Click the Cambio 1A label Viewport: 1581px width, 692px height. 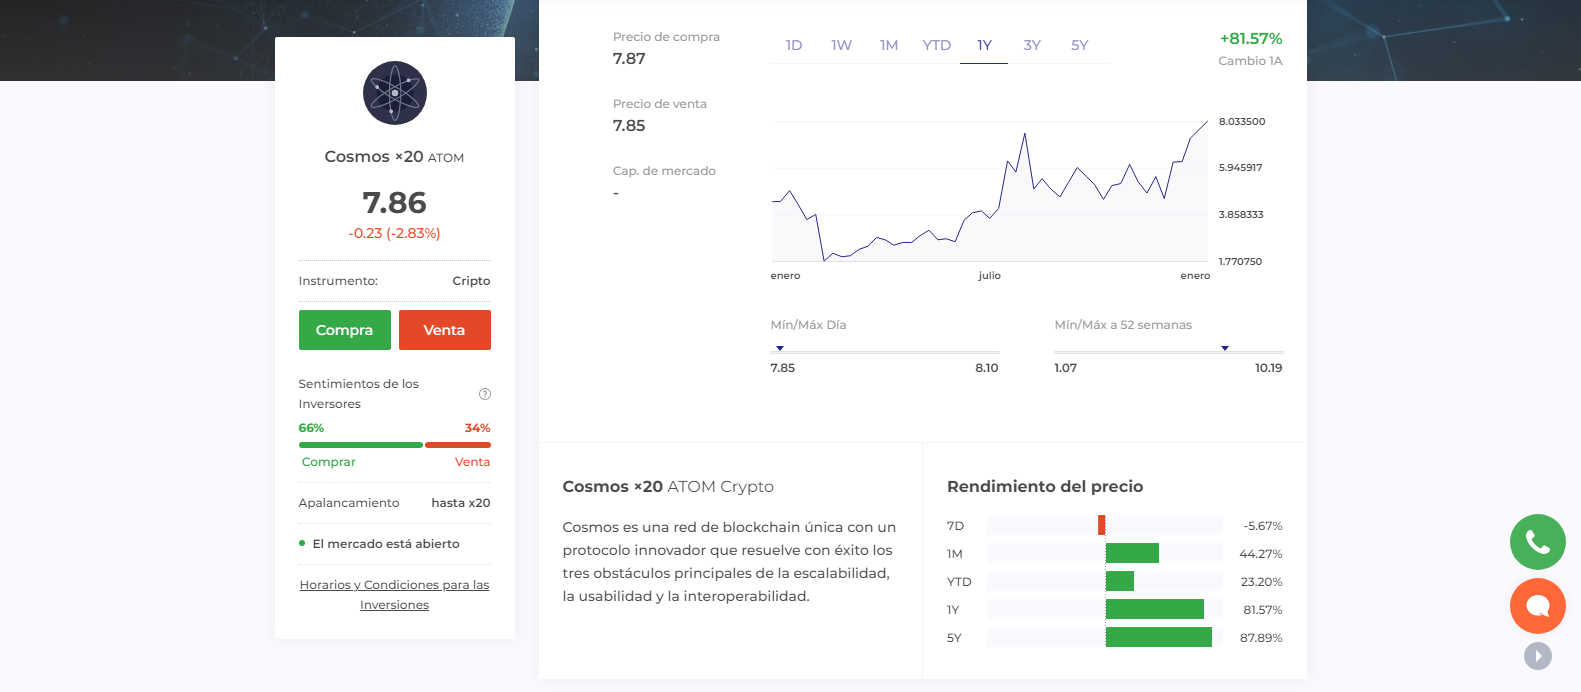(x=1250, y=61)
